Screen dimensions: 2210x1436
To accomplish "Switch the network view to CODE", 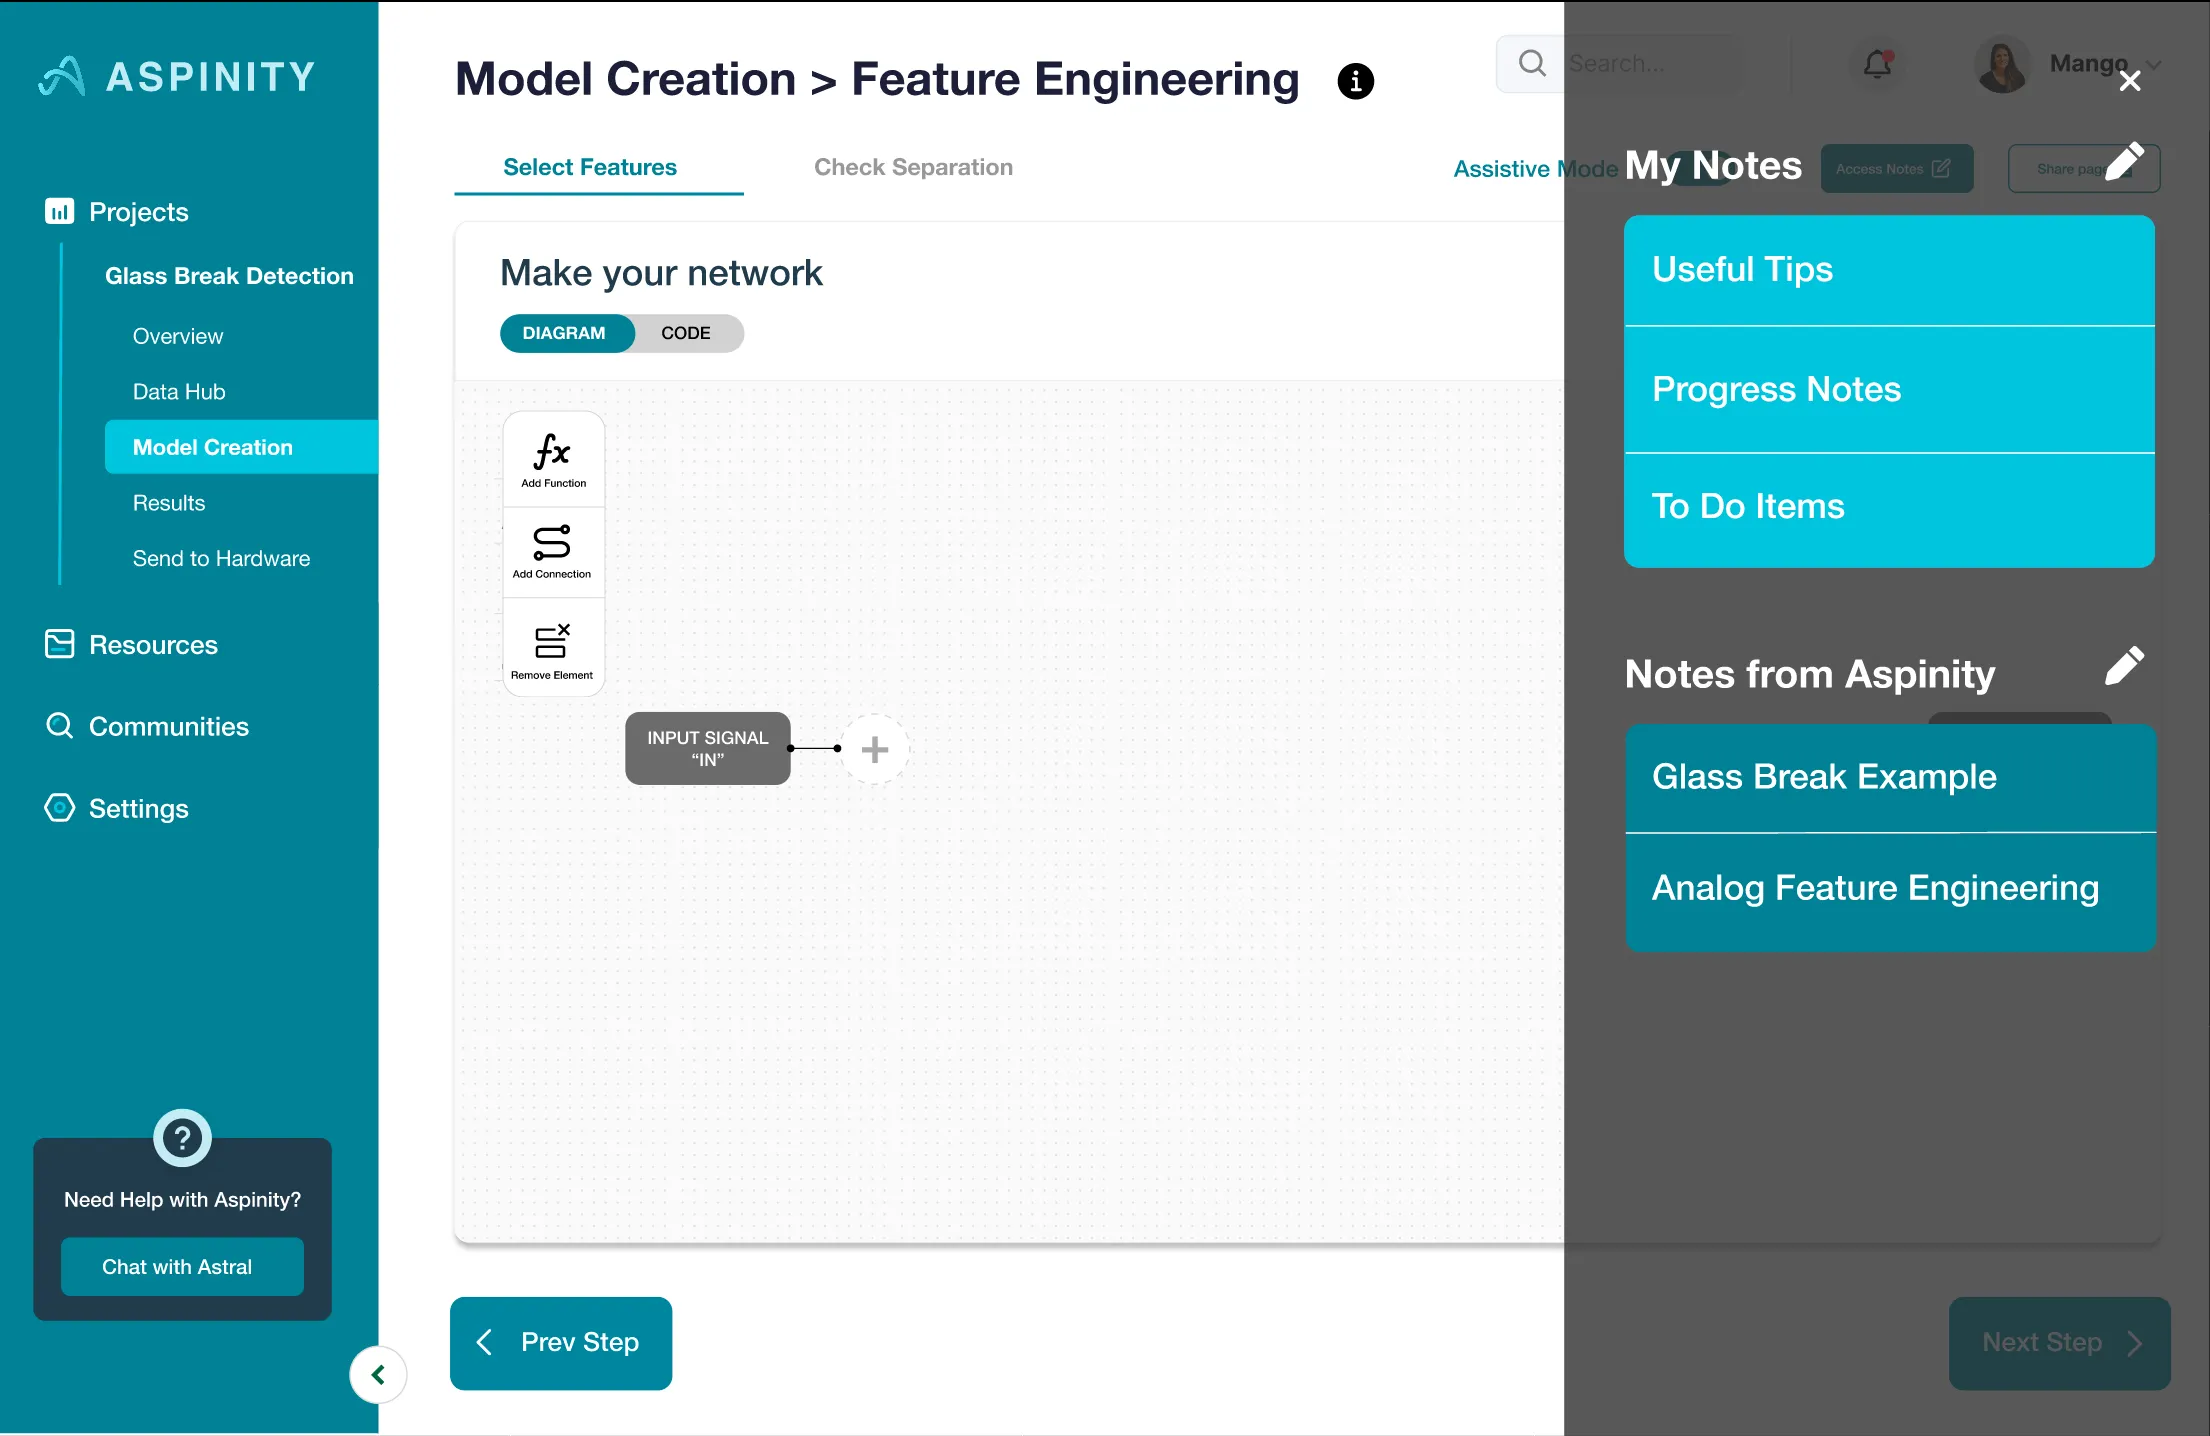I will (686, 333).
